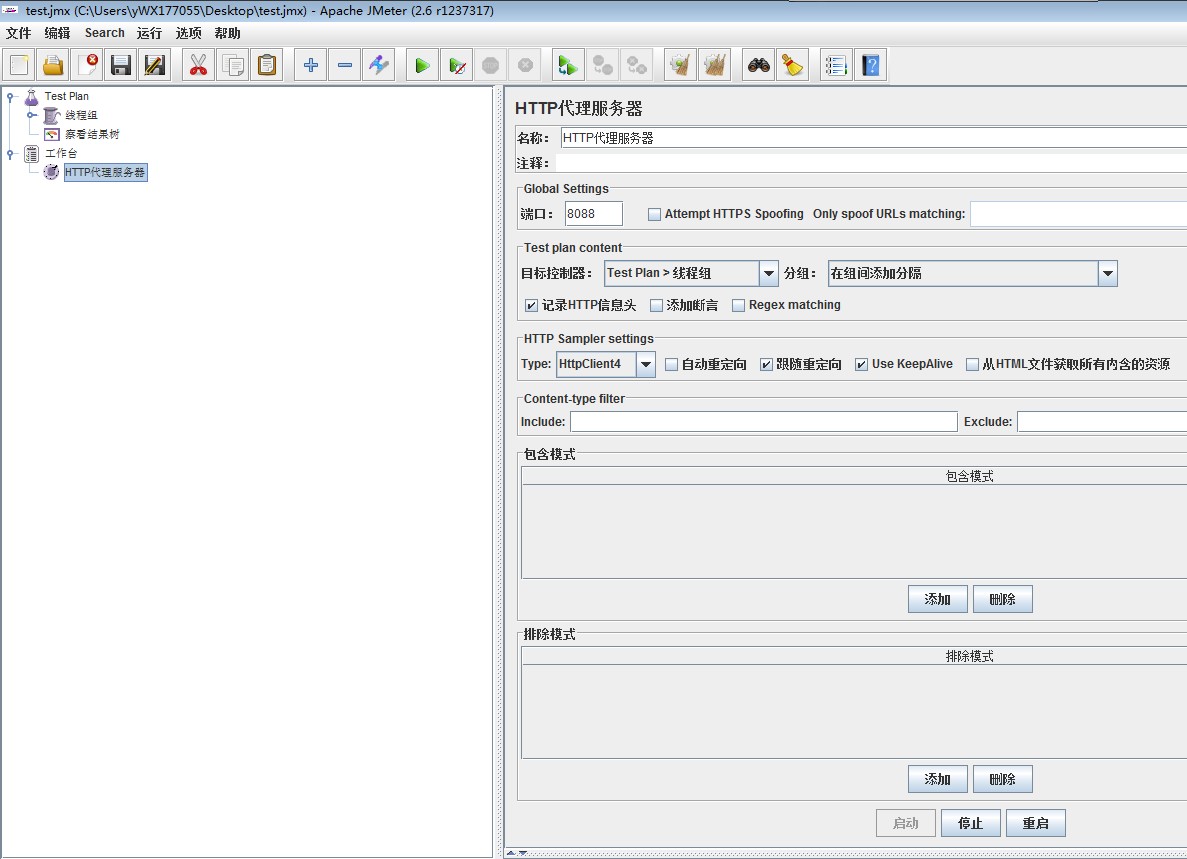
Task: Open the Type HttpClient4 dropdown
Action: pyautogui.click(x=646, y=364)
